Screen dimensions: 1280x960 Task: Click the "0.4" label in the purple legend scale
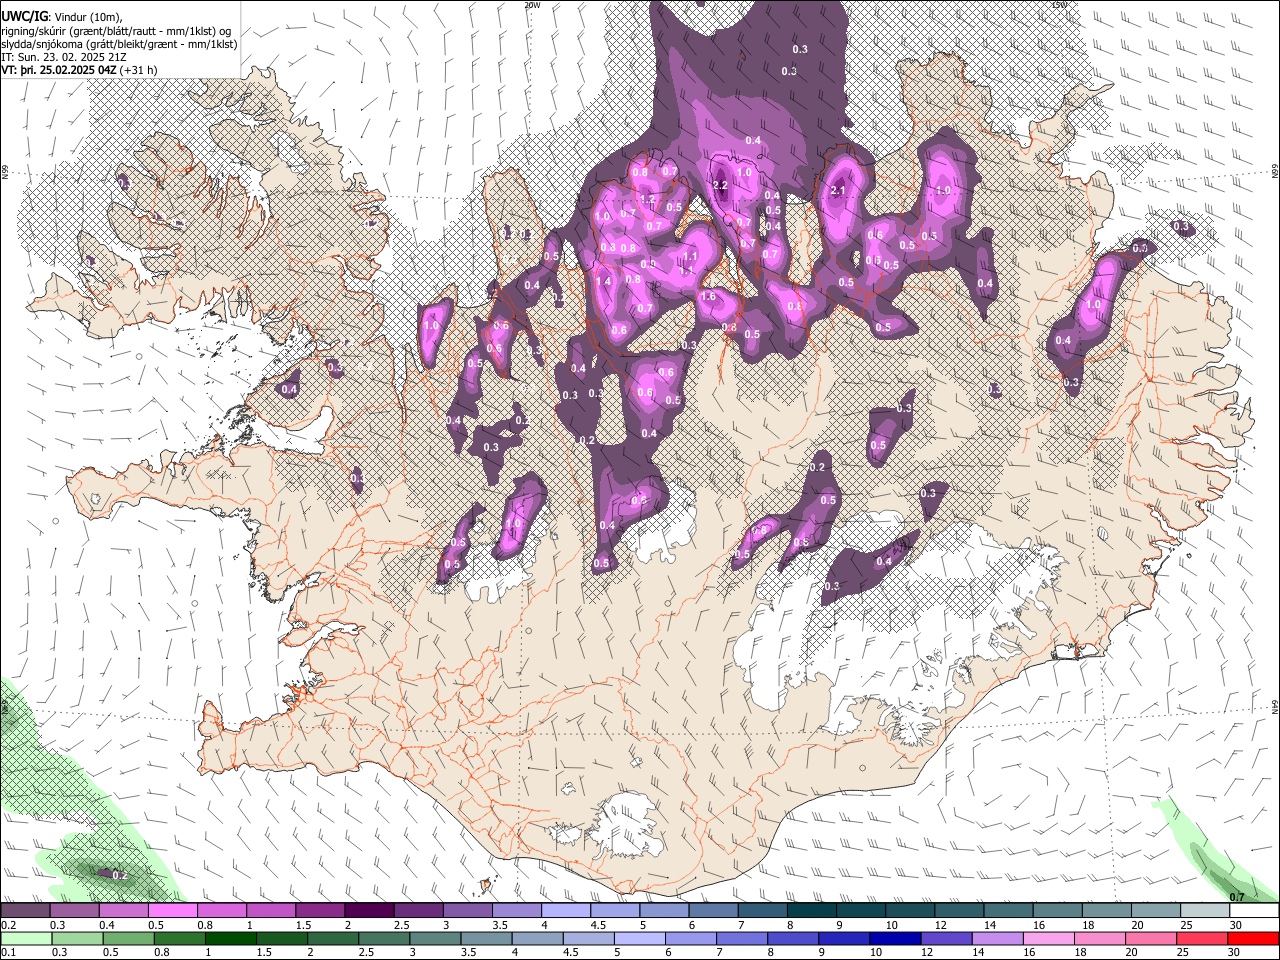[107, 925]
